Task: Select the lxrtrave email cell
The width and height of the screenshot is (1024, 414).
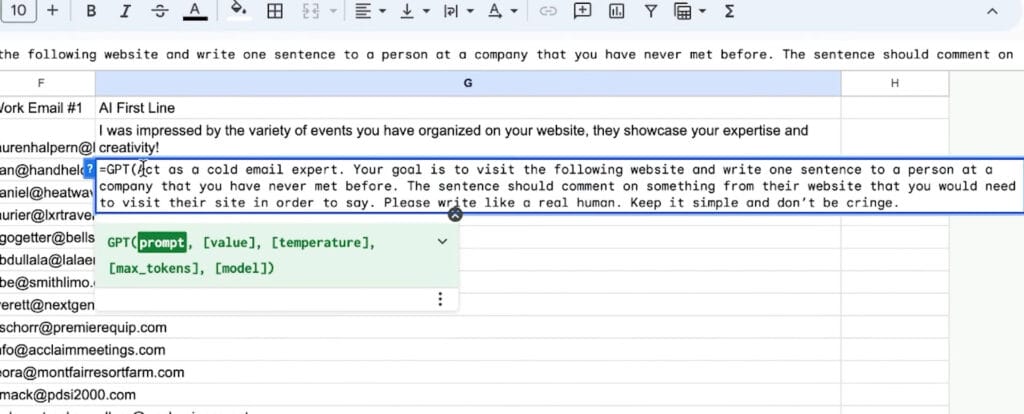Action: [47, 215]
